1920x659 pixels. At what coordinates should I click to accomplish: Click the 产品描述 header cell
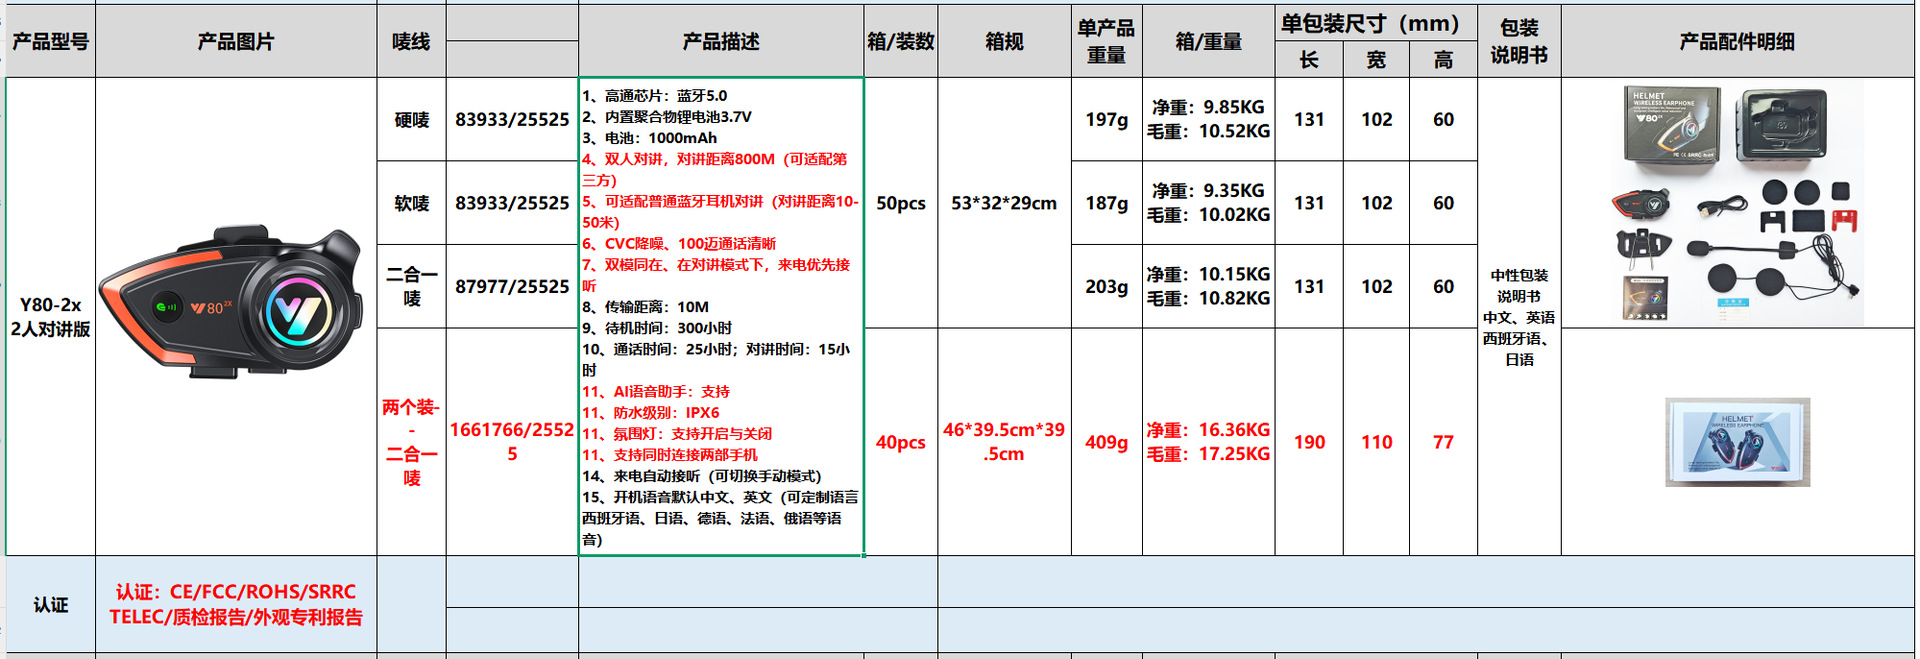tap(721, 41)
